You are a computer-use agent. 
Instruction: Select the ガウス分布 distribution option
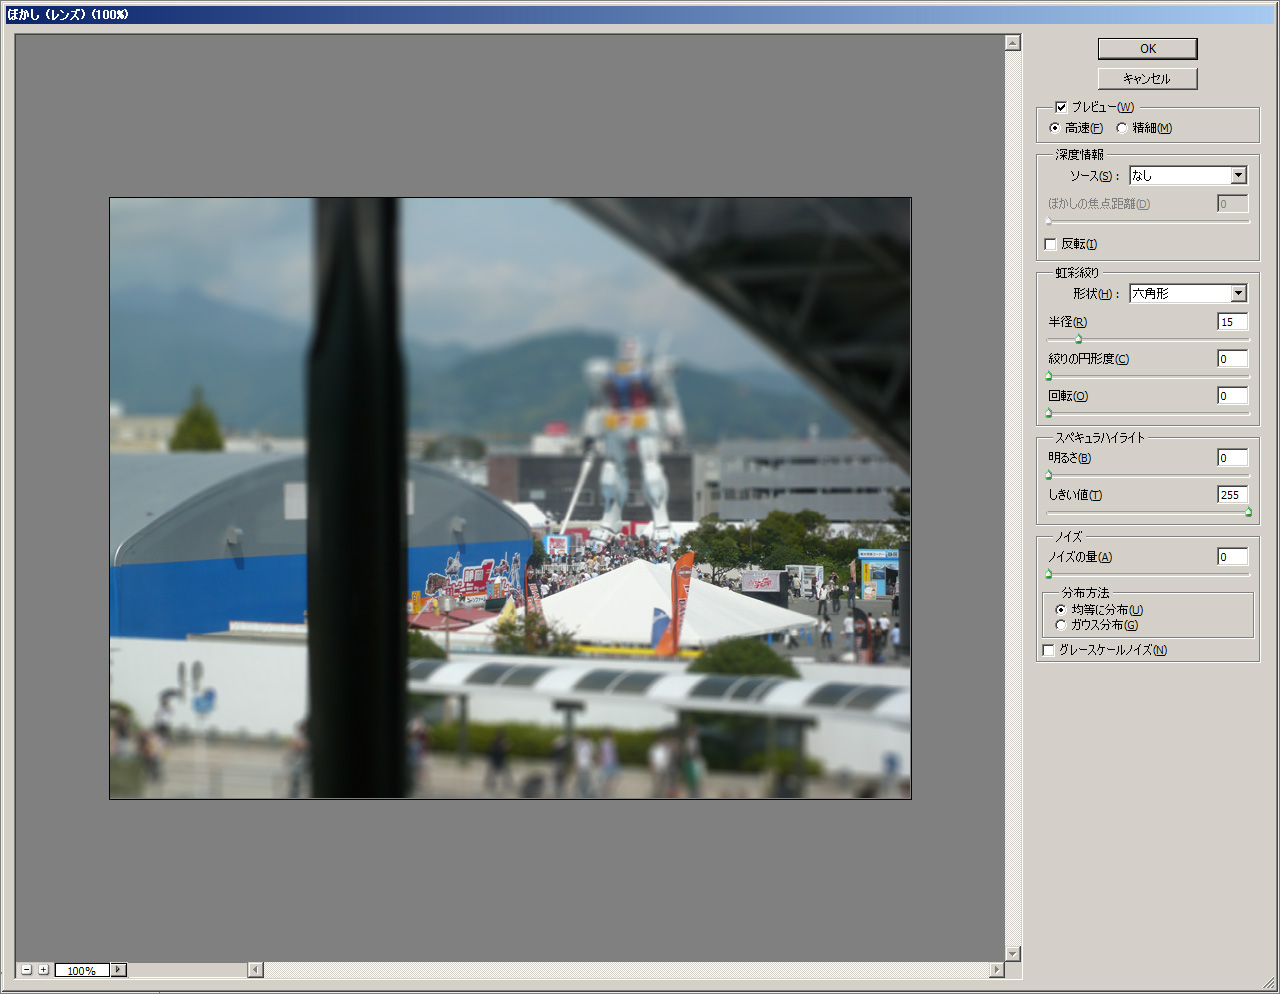[x=1061, y=625]
